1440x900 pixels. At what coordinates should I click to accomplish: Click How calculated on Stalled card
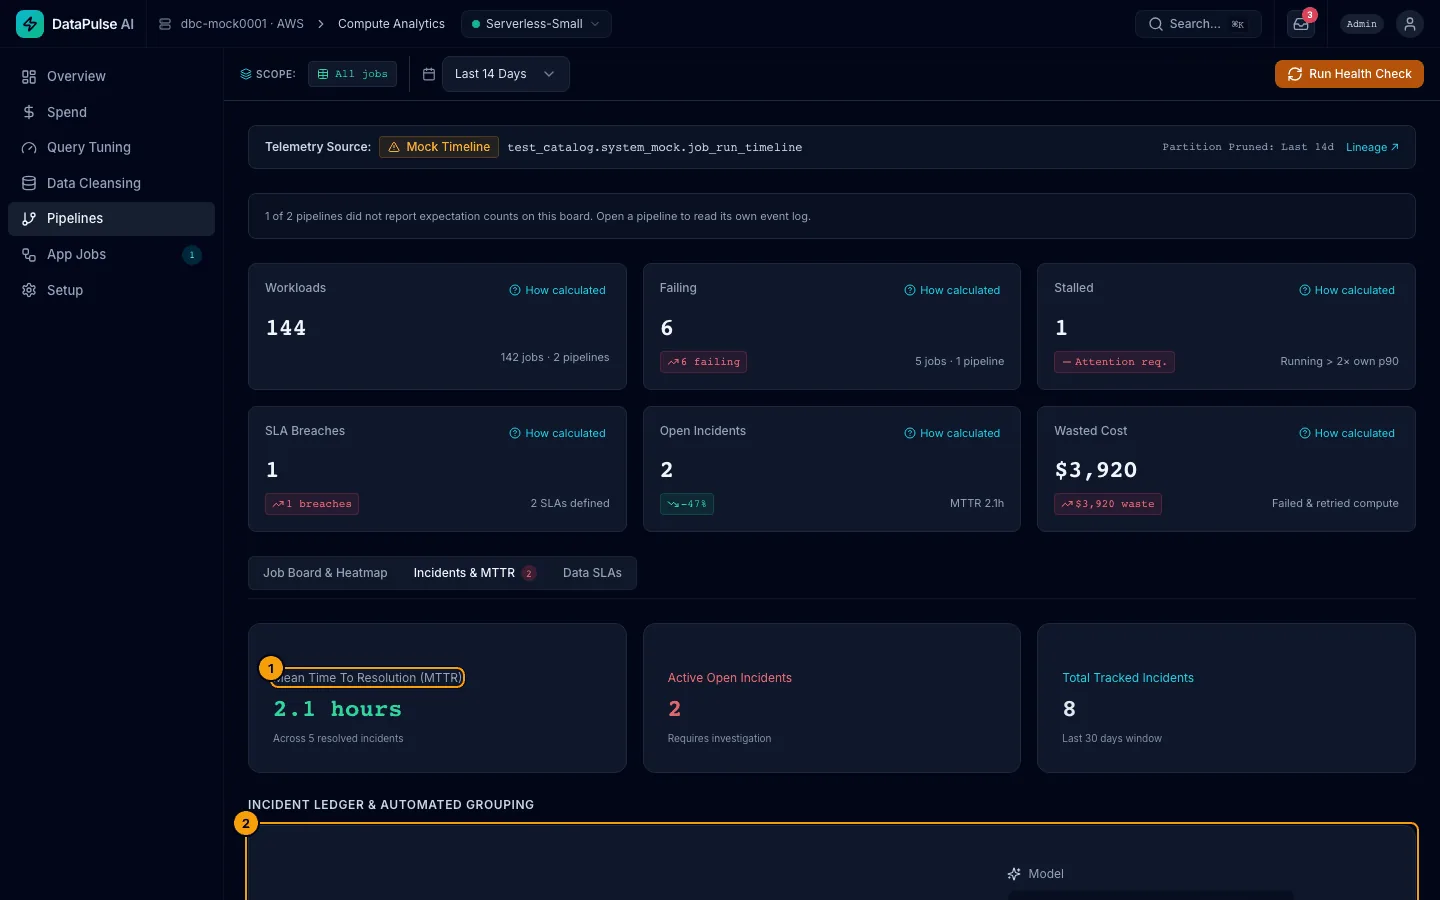pyautogui.click(x=1347, y=290)
